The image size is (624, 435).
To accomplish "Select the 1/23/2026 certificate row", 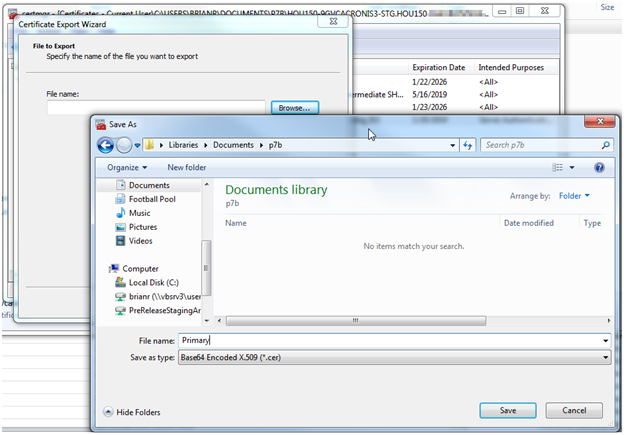I will click(454, 107).
